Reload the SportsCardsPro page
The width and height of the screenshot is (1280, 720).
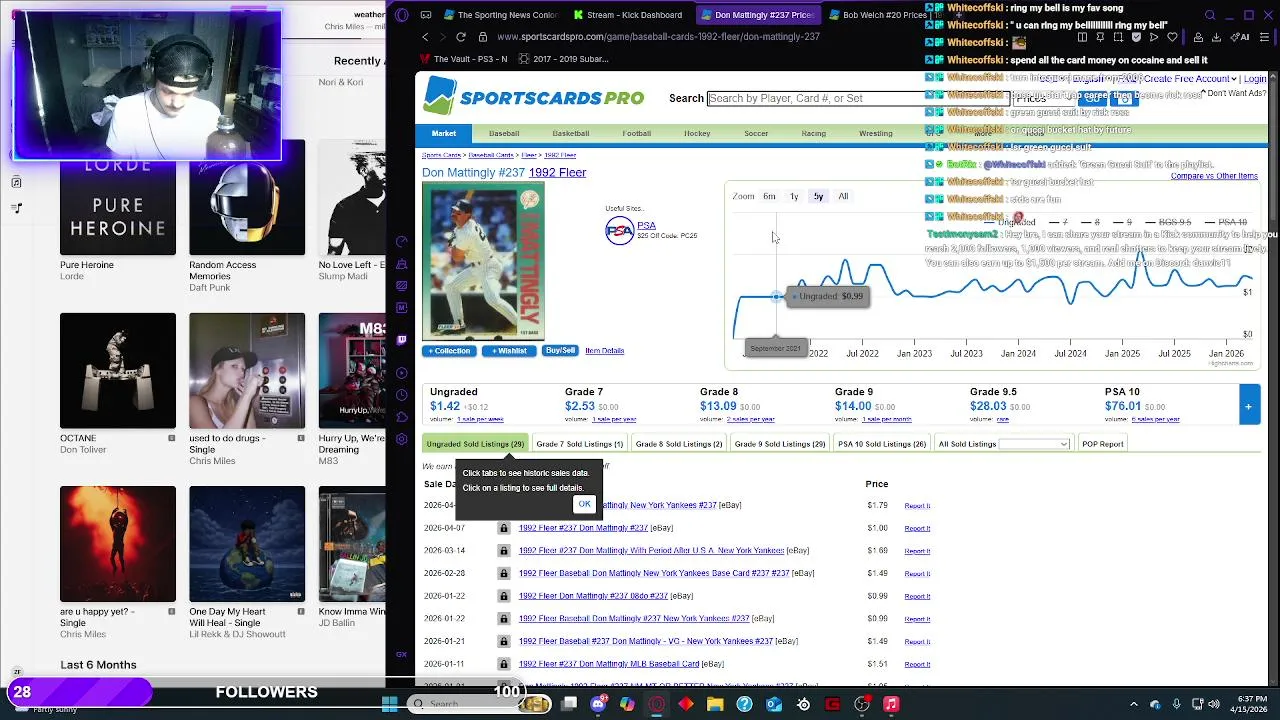461,37
